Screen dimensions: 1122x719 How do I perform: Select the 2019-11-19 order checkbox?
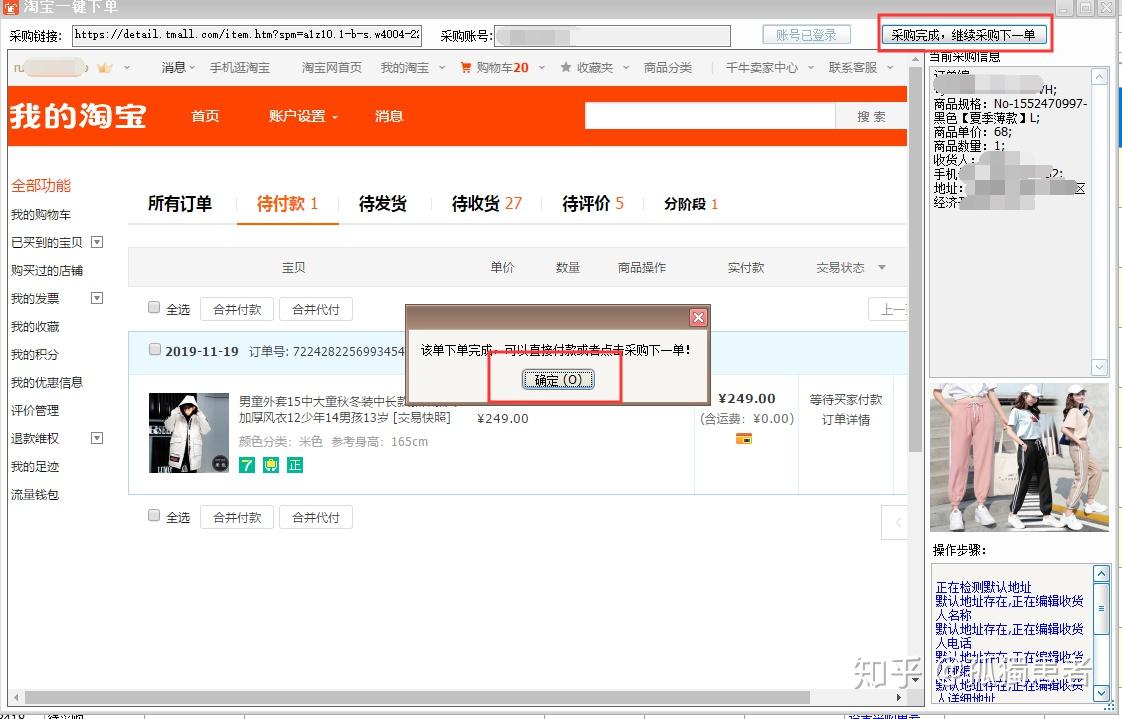(x=154, y=348)
